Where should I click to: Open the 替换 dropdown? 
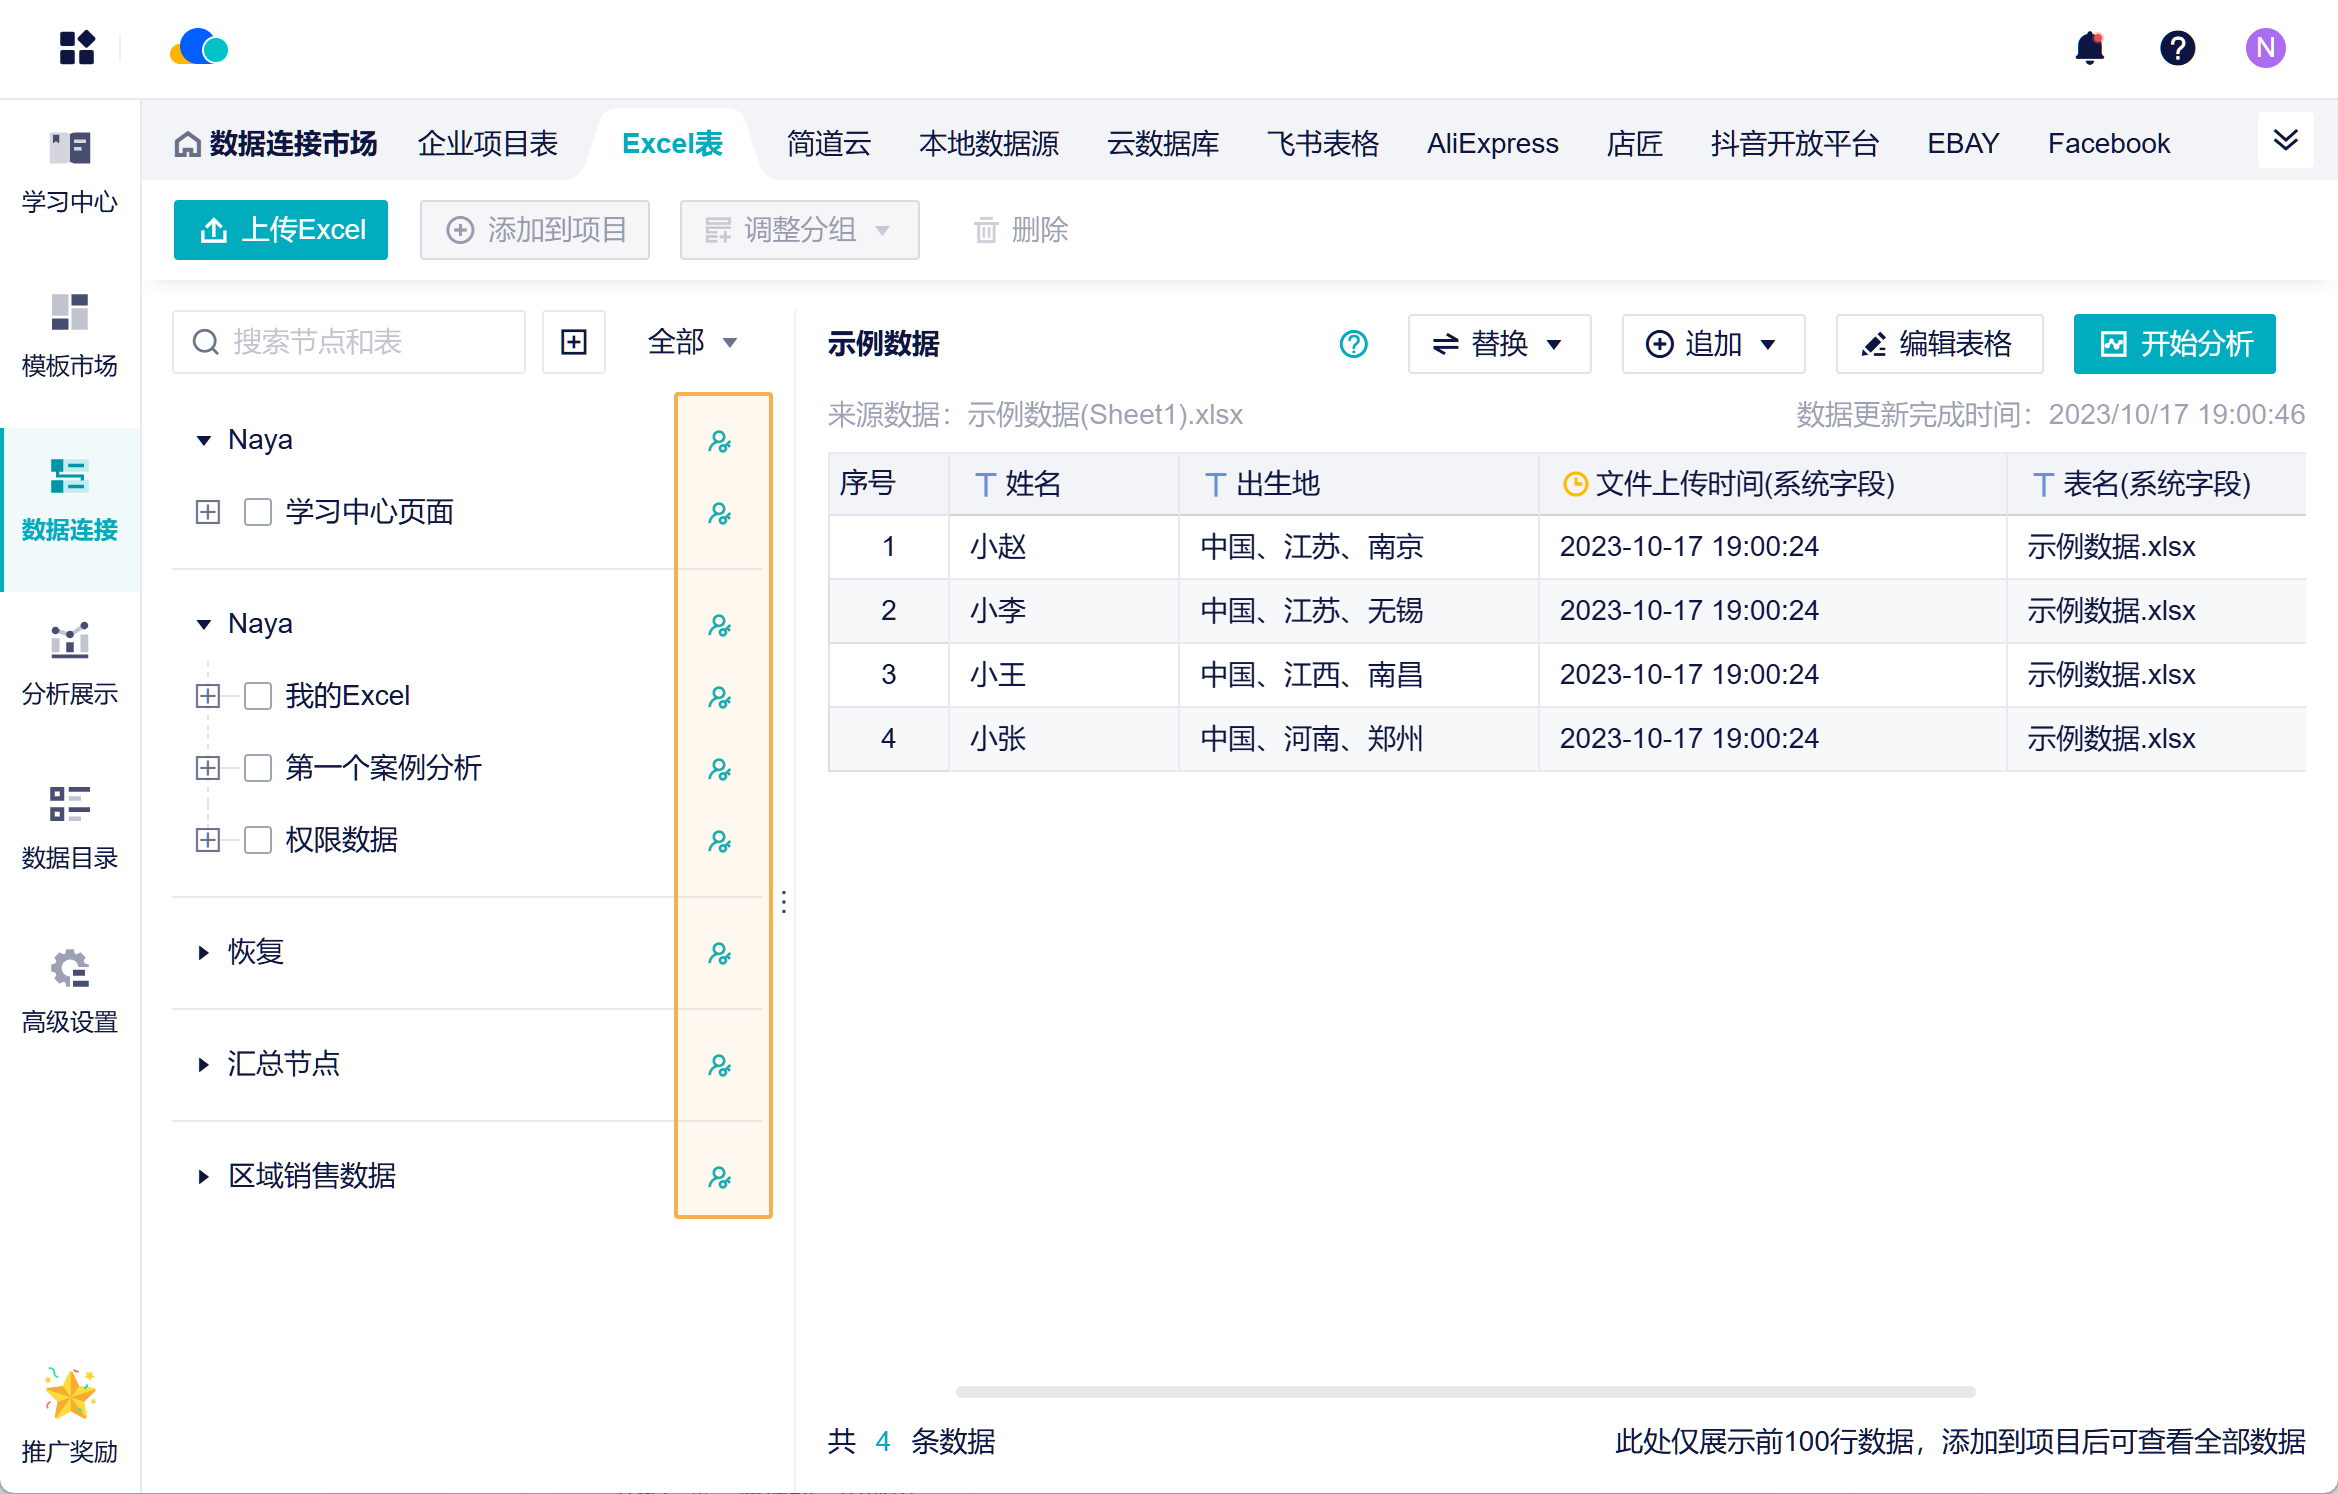(1499, 344)
